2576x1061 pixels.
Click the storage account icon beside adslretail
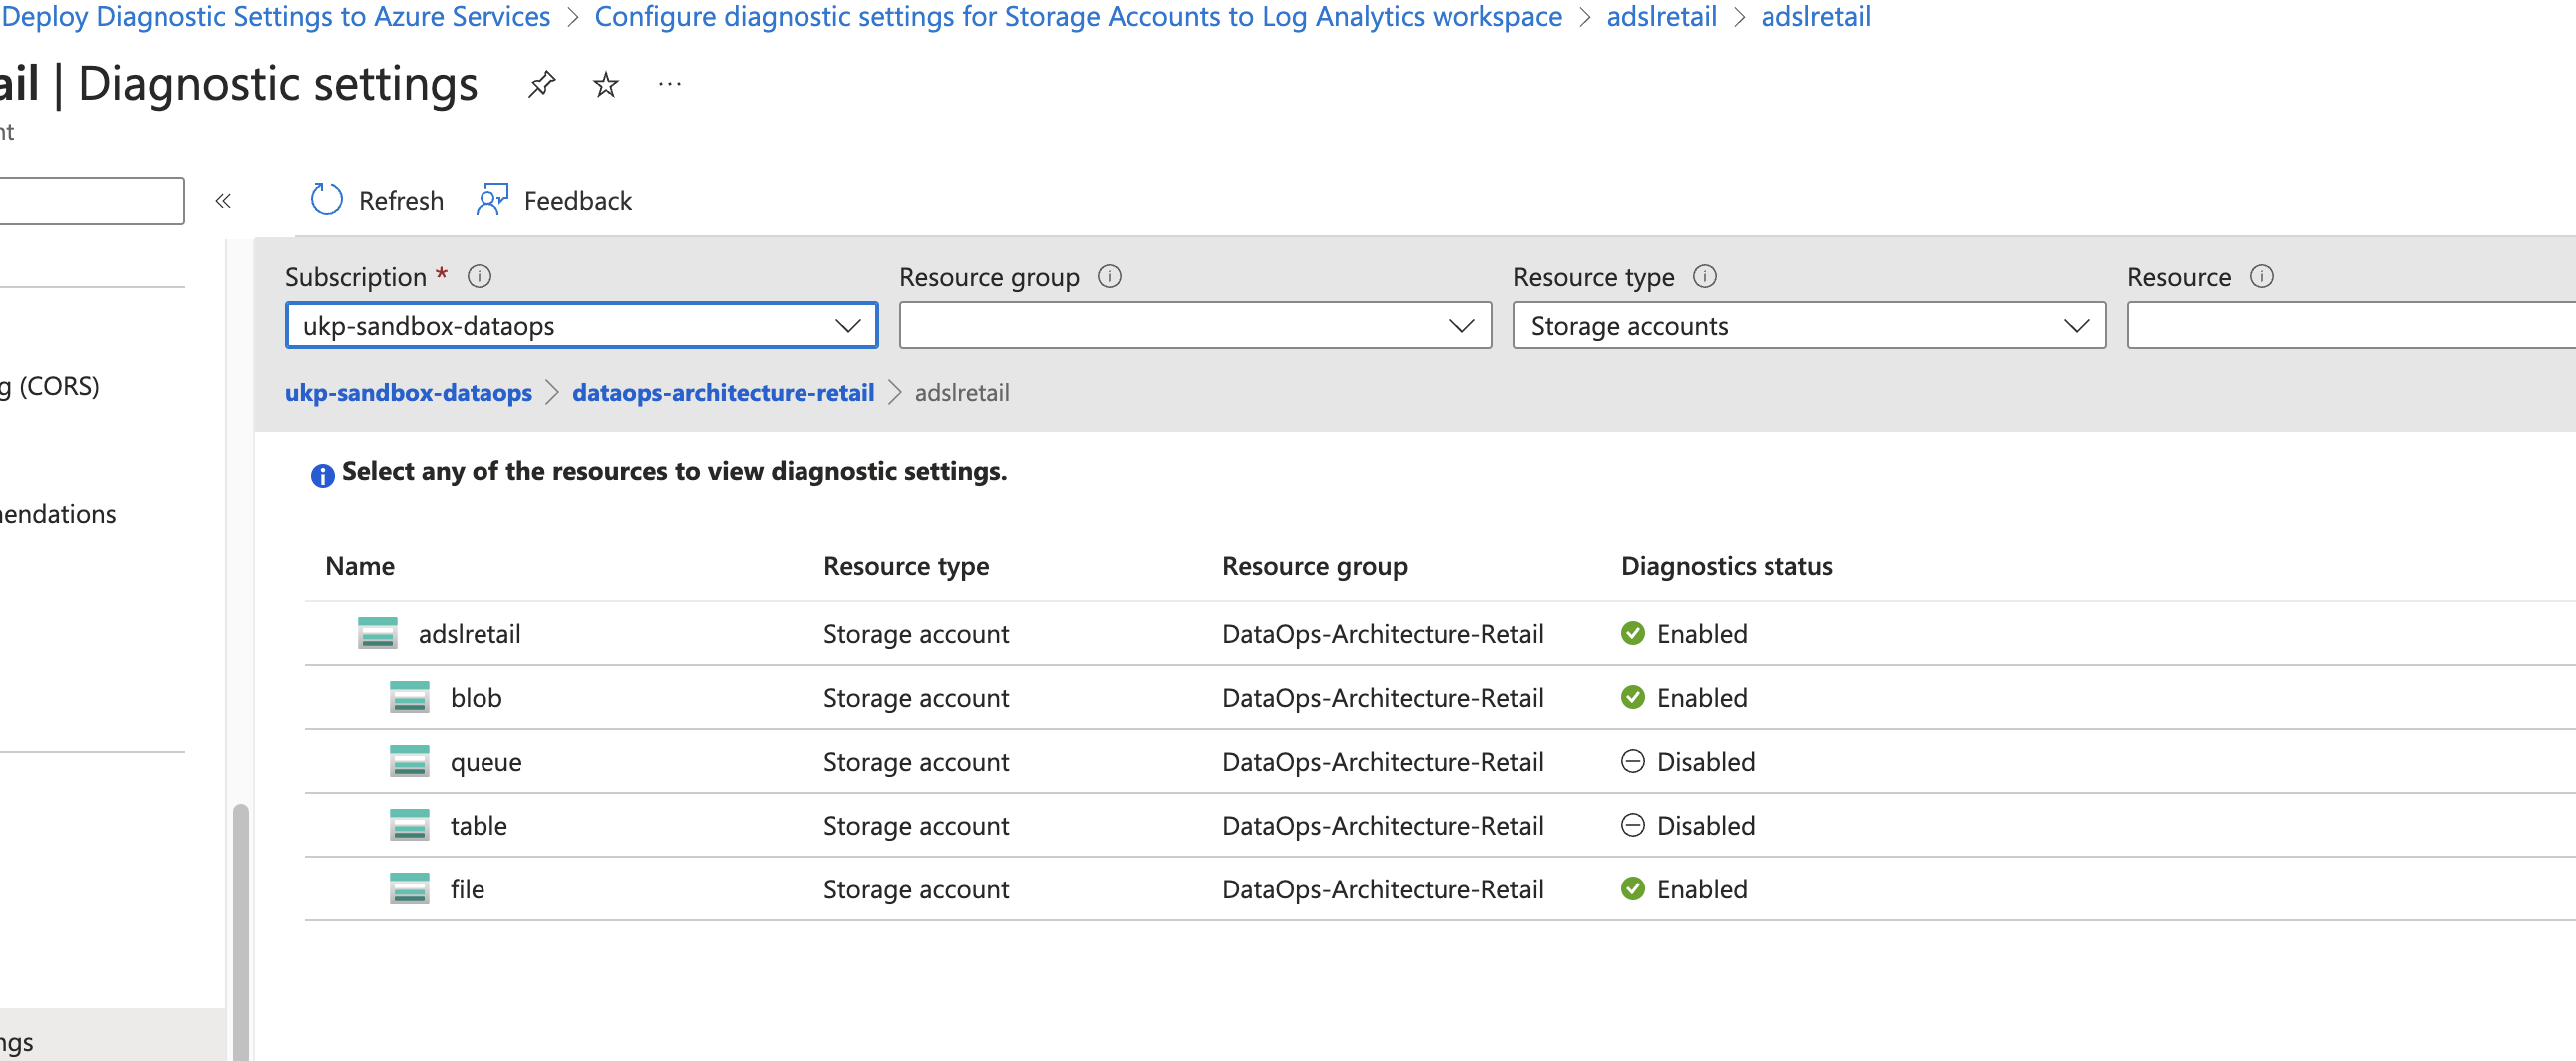(376, 633)
